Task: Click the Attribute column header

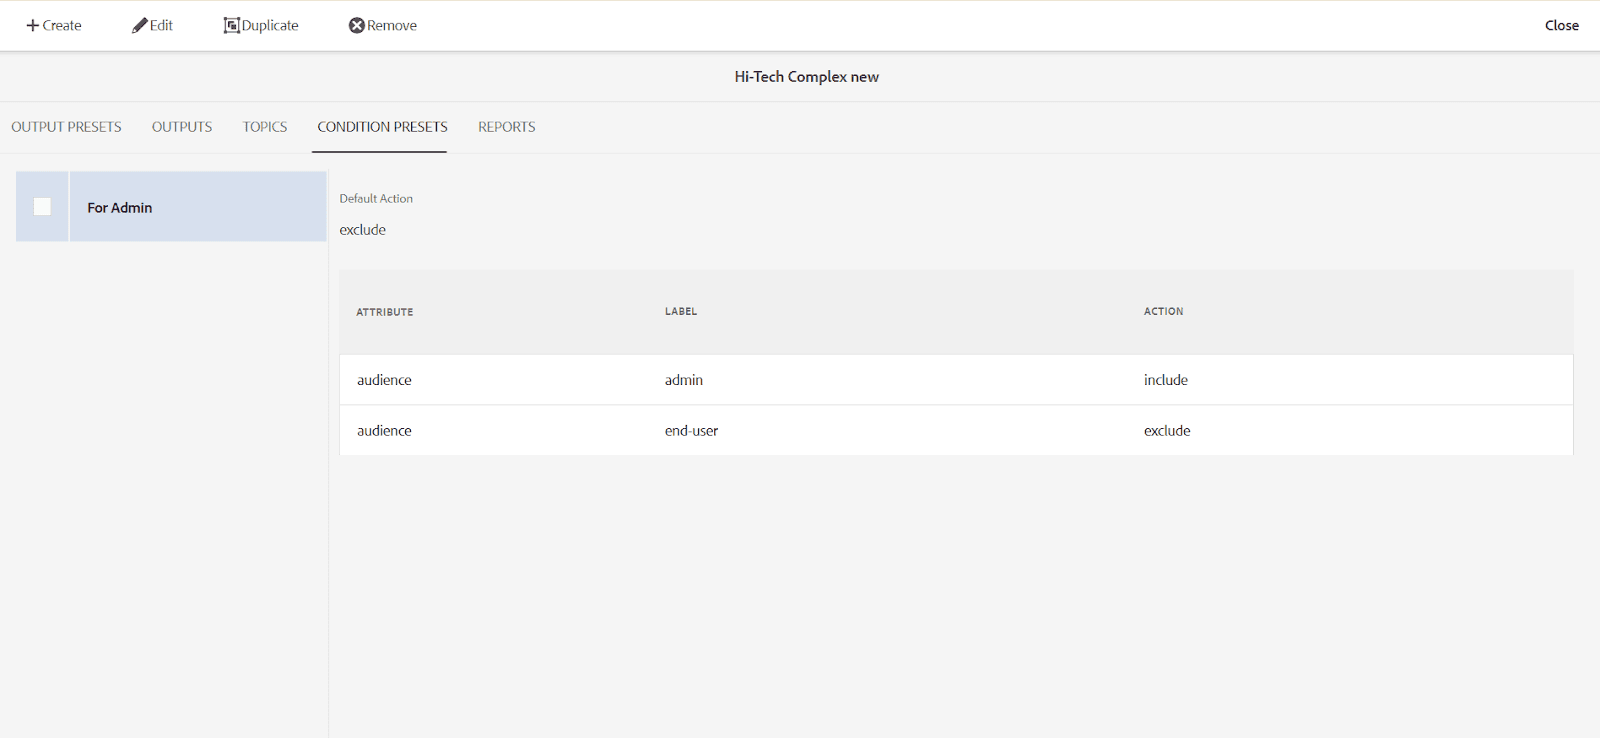Action: (x=385, y=312)
